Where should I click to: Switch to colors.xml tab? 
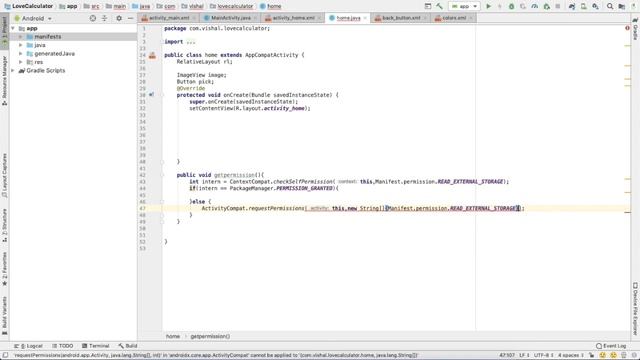453,18
